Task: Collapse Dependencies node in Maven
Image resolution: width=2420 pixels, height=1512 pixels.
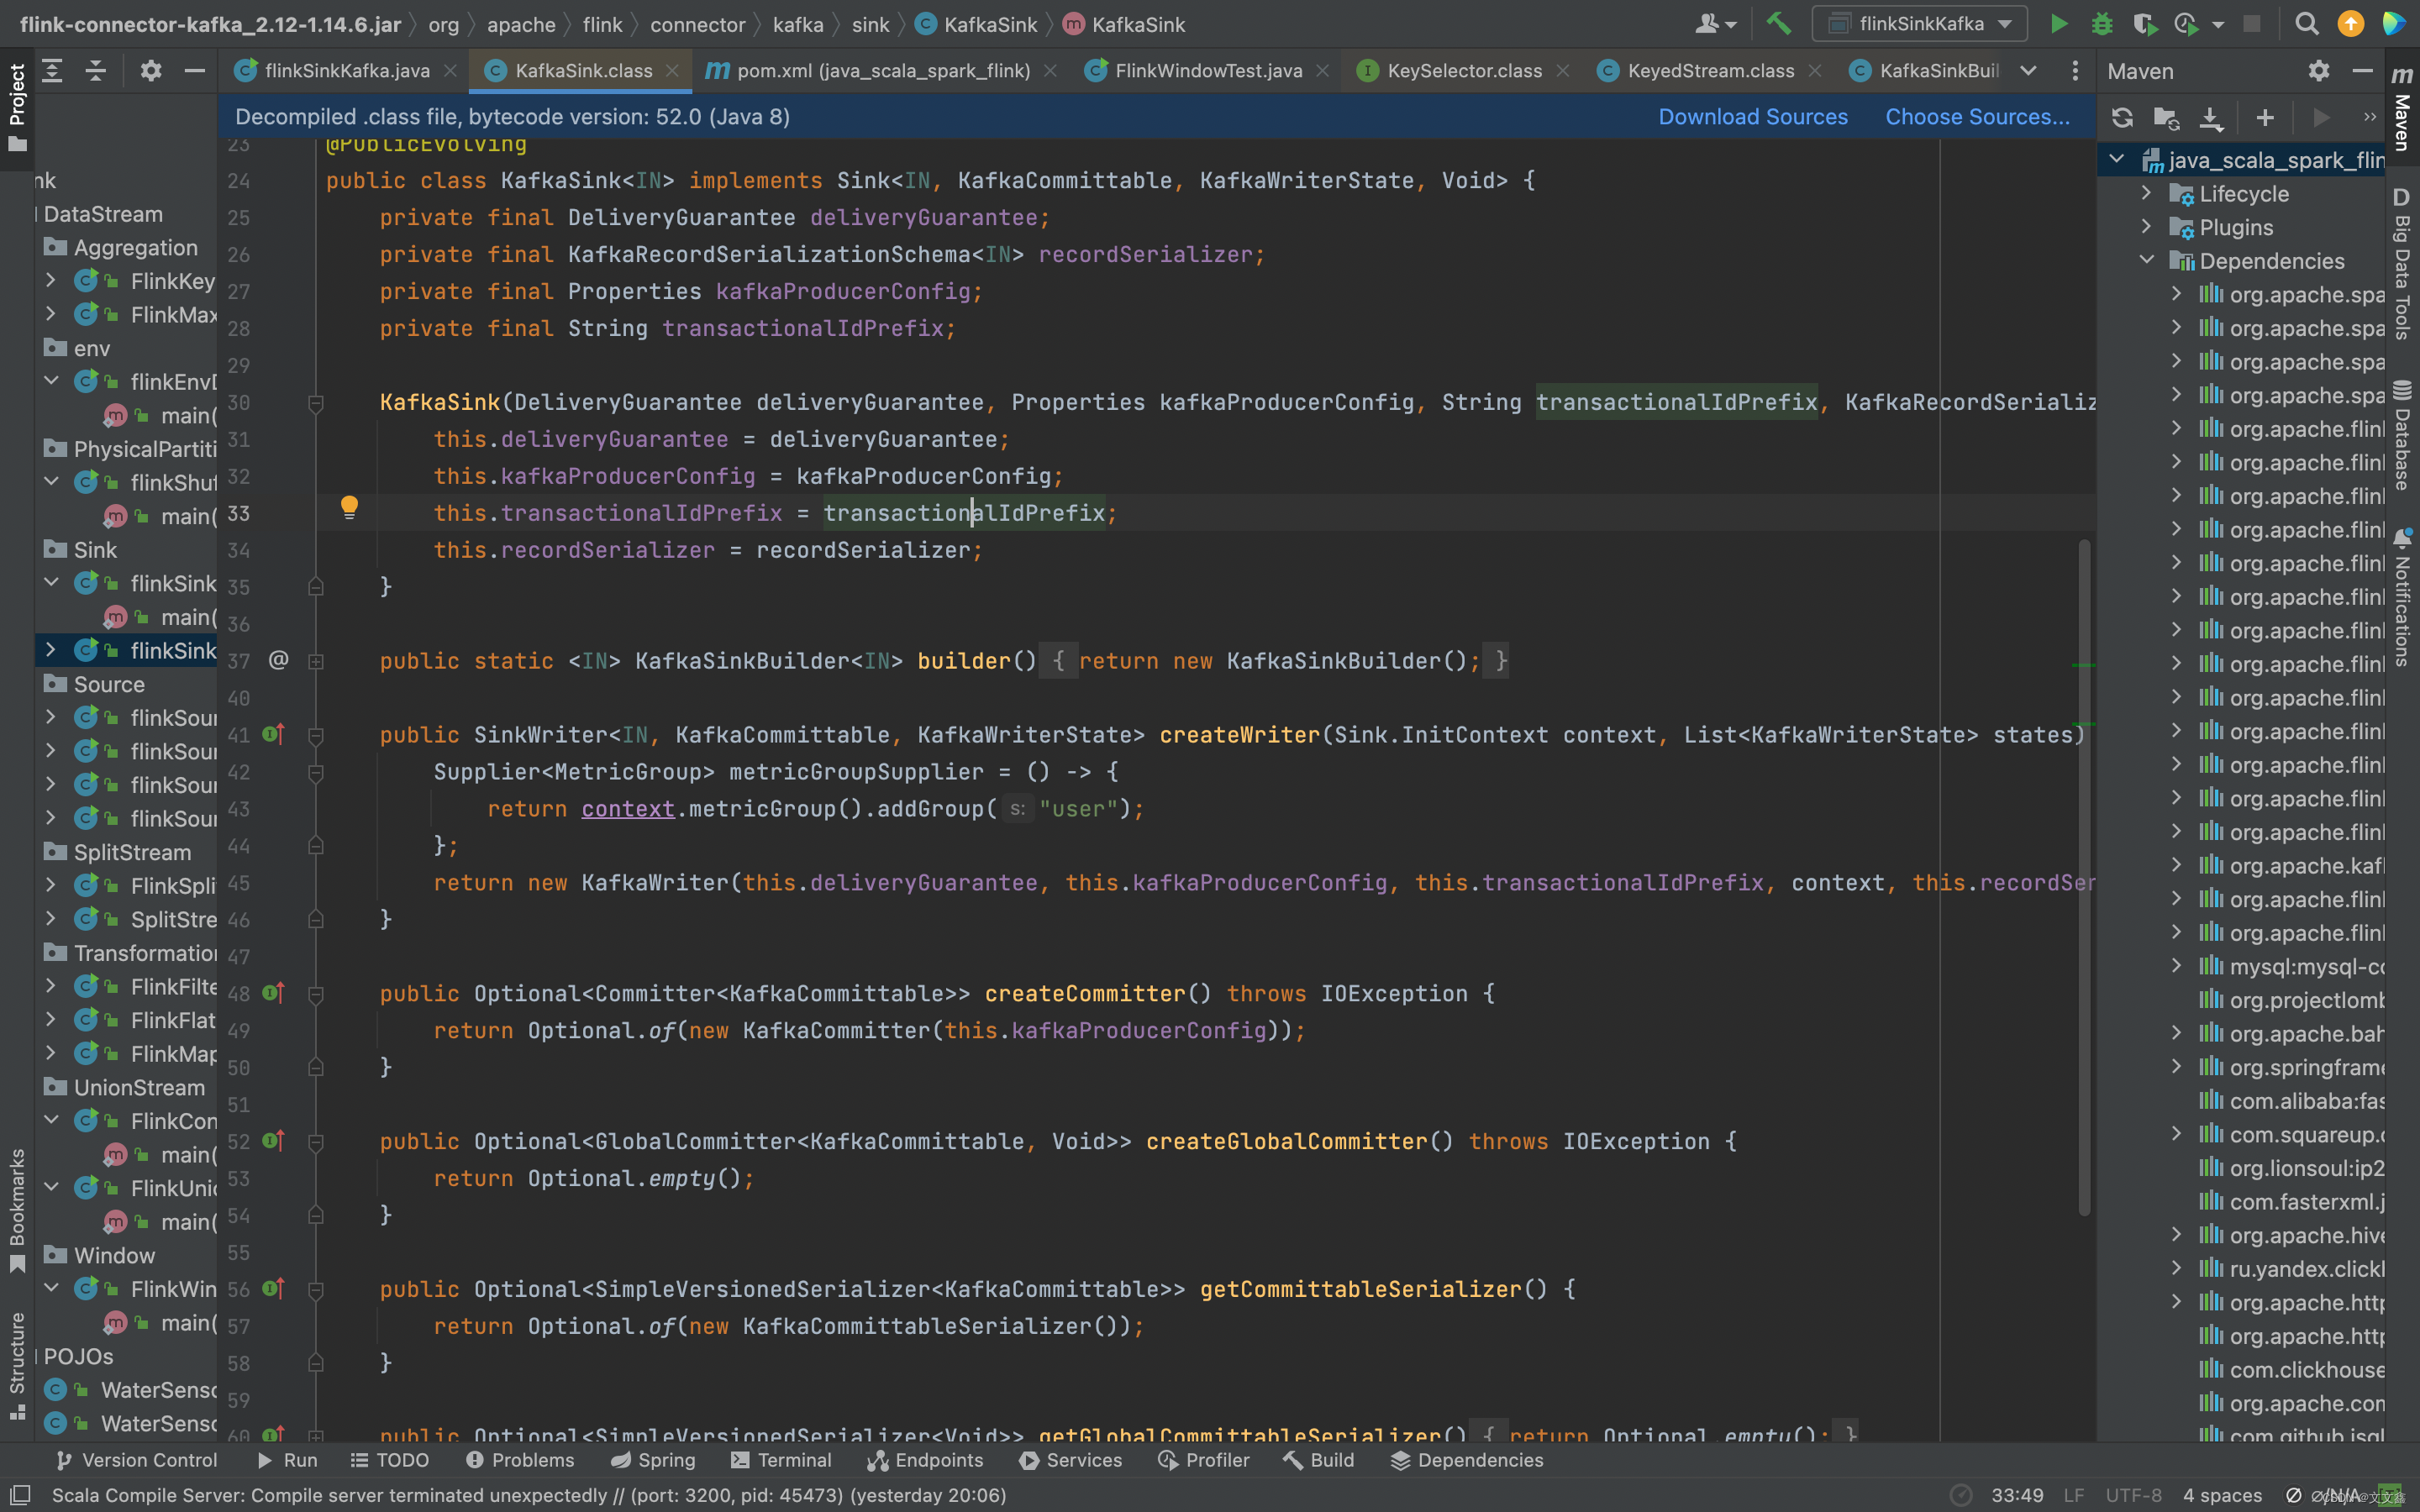Action: pos(2146,260)
